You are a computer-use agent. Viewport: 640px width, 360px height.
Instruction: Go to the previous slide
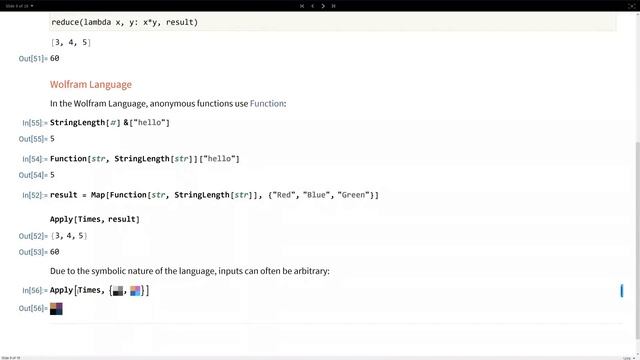pyautogui.click(x=313, y=6)
